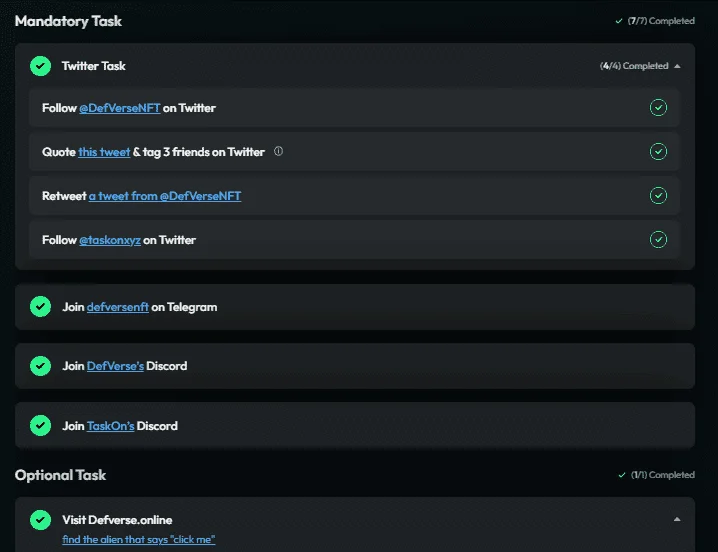Collapse the Twitter Task section arrow
Screen dimensions: 718x552
point(677,66)
